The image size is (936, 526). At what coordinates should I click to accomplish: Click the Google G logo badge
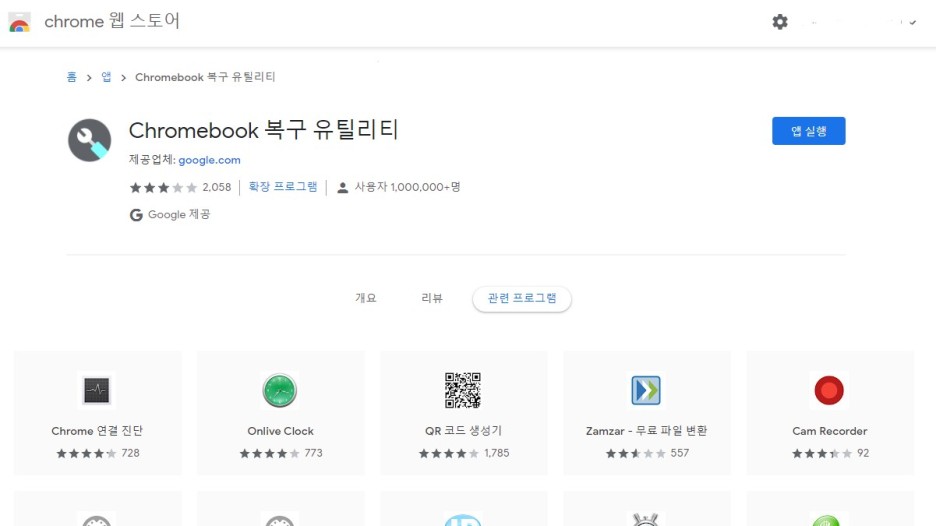(x=136, y=215)
